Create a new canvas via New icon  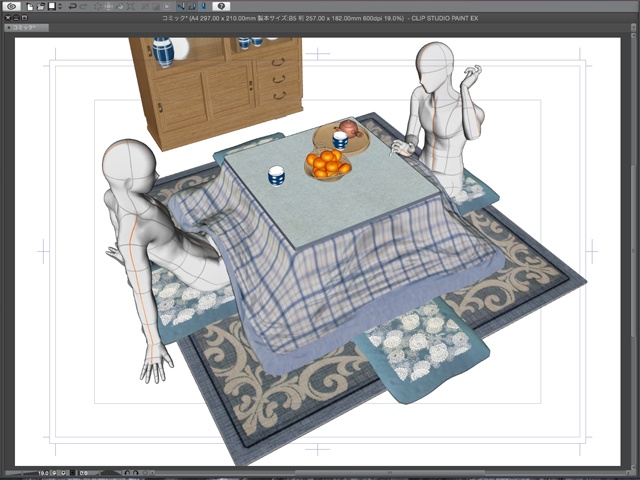(x=30, y=7)
